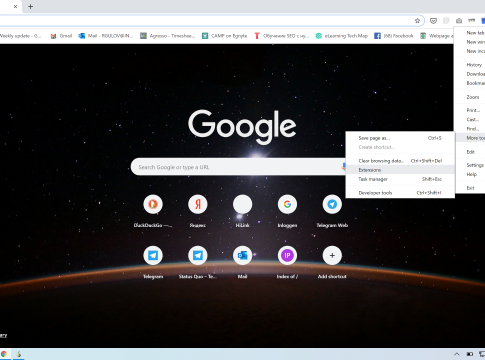The height and width of the screenshot is (360, 485).
Task: Open the Mail Outlook bookmark
Action: tap(106, 36)
